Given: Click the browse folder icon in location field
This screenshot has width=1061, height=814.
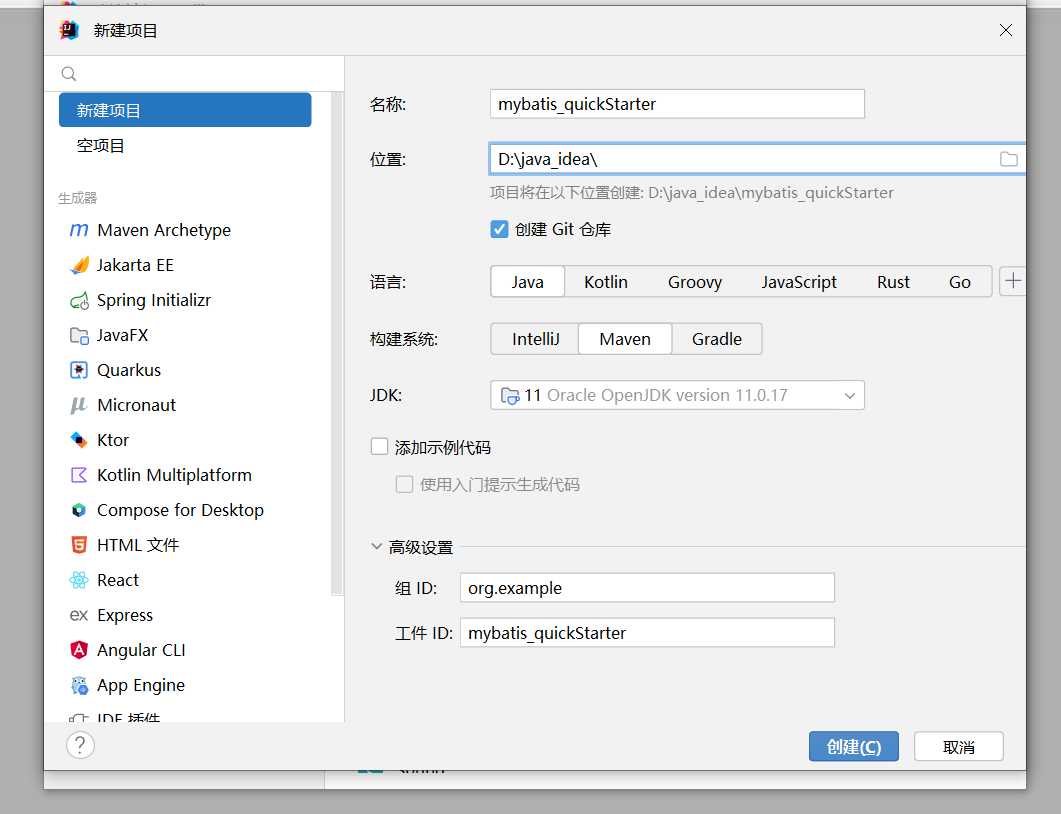Looking at the screenshot, I should click(x=1008, y=159).
